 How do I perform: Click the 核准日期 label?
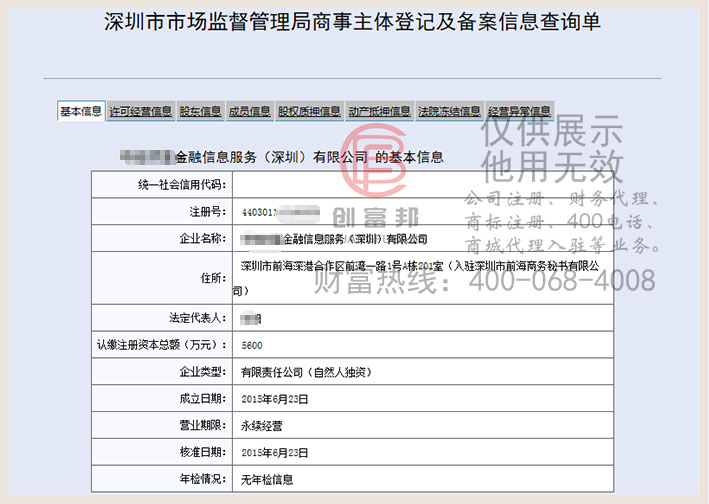[203, 452]
